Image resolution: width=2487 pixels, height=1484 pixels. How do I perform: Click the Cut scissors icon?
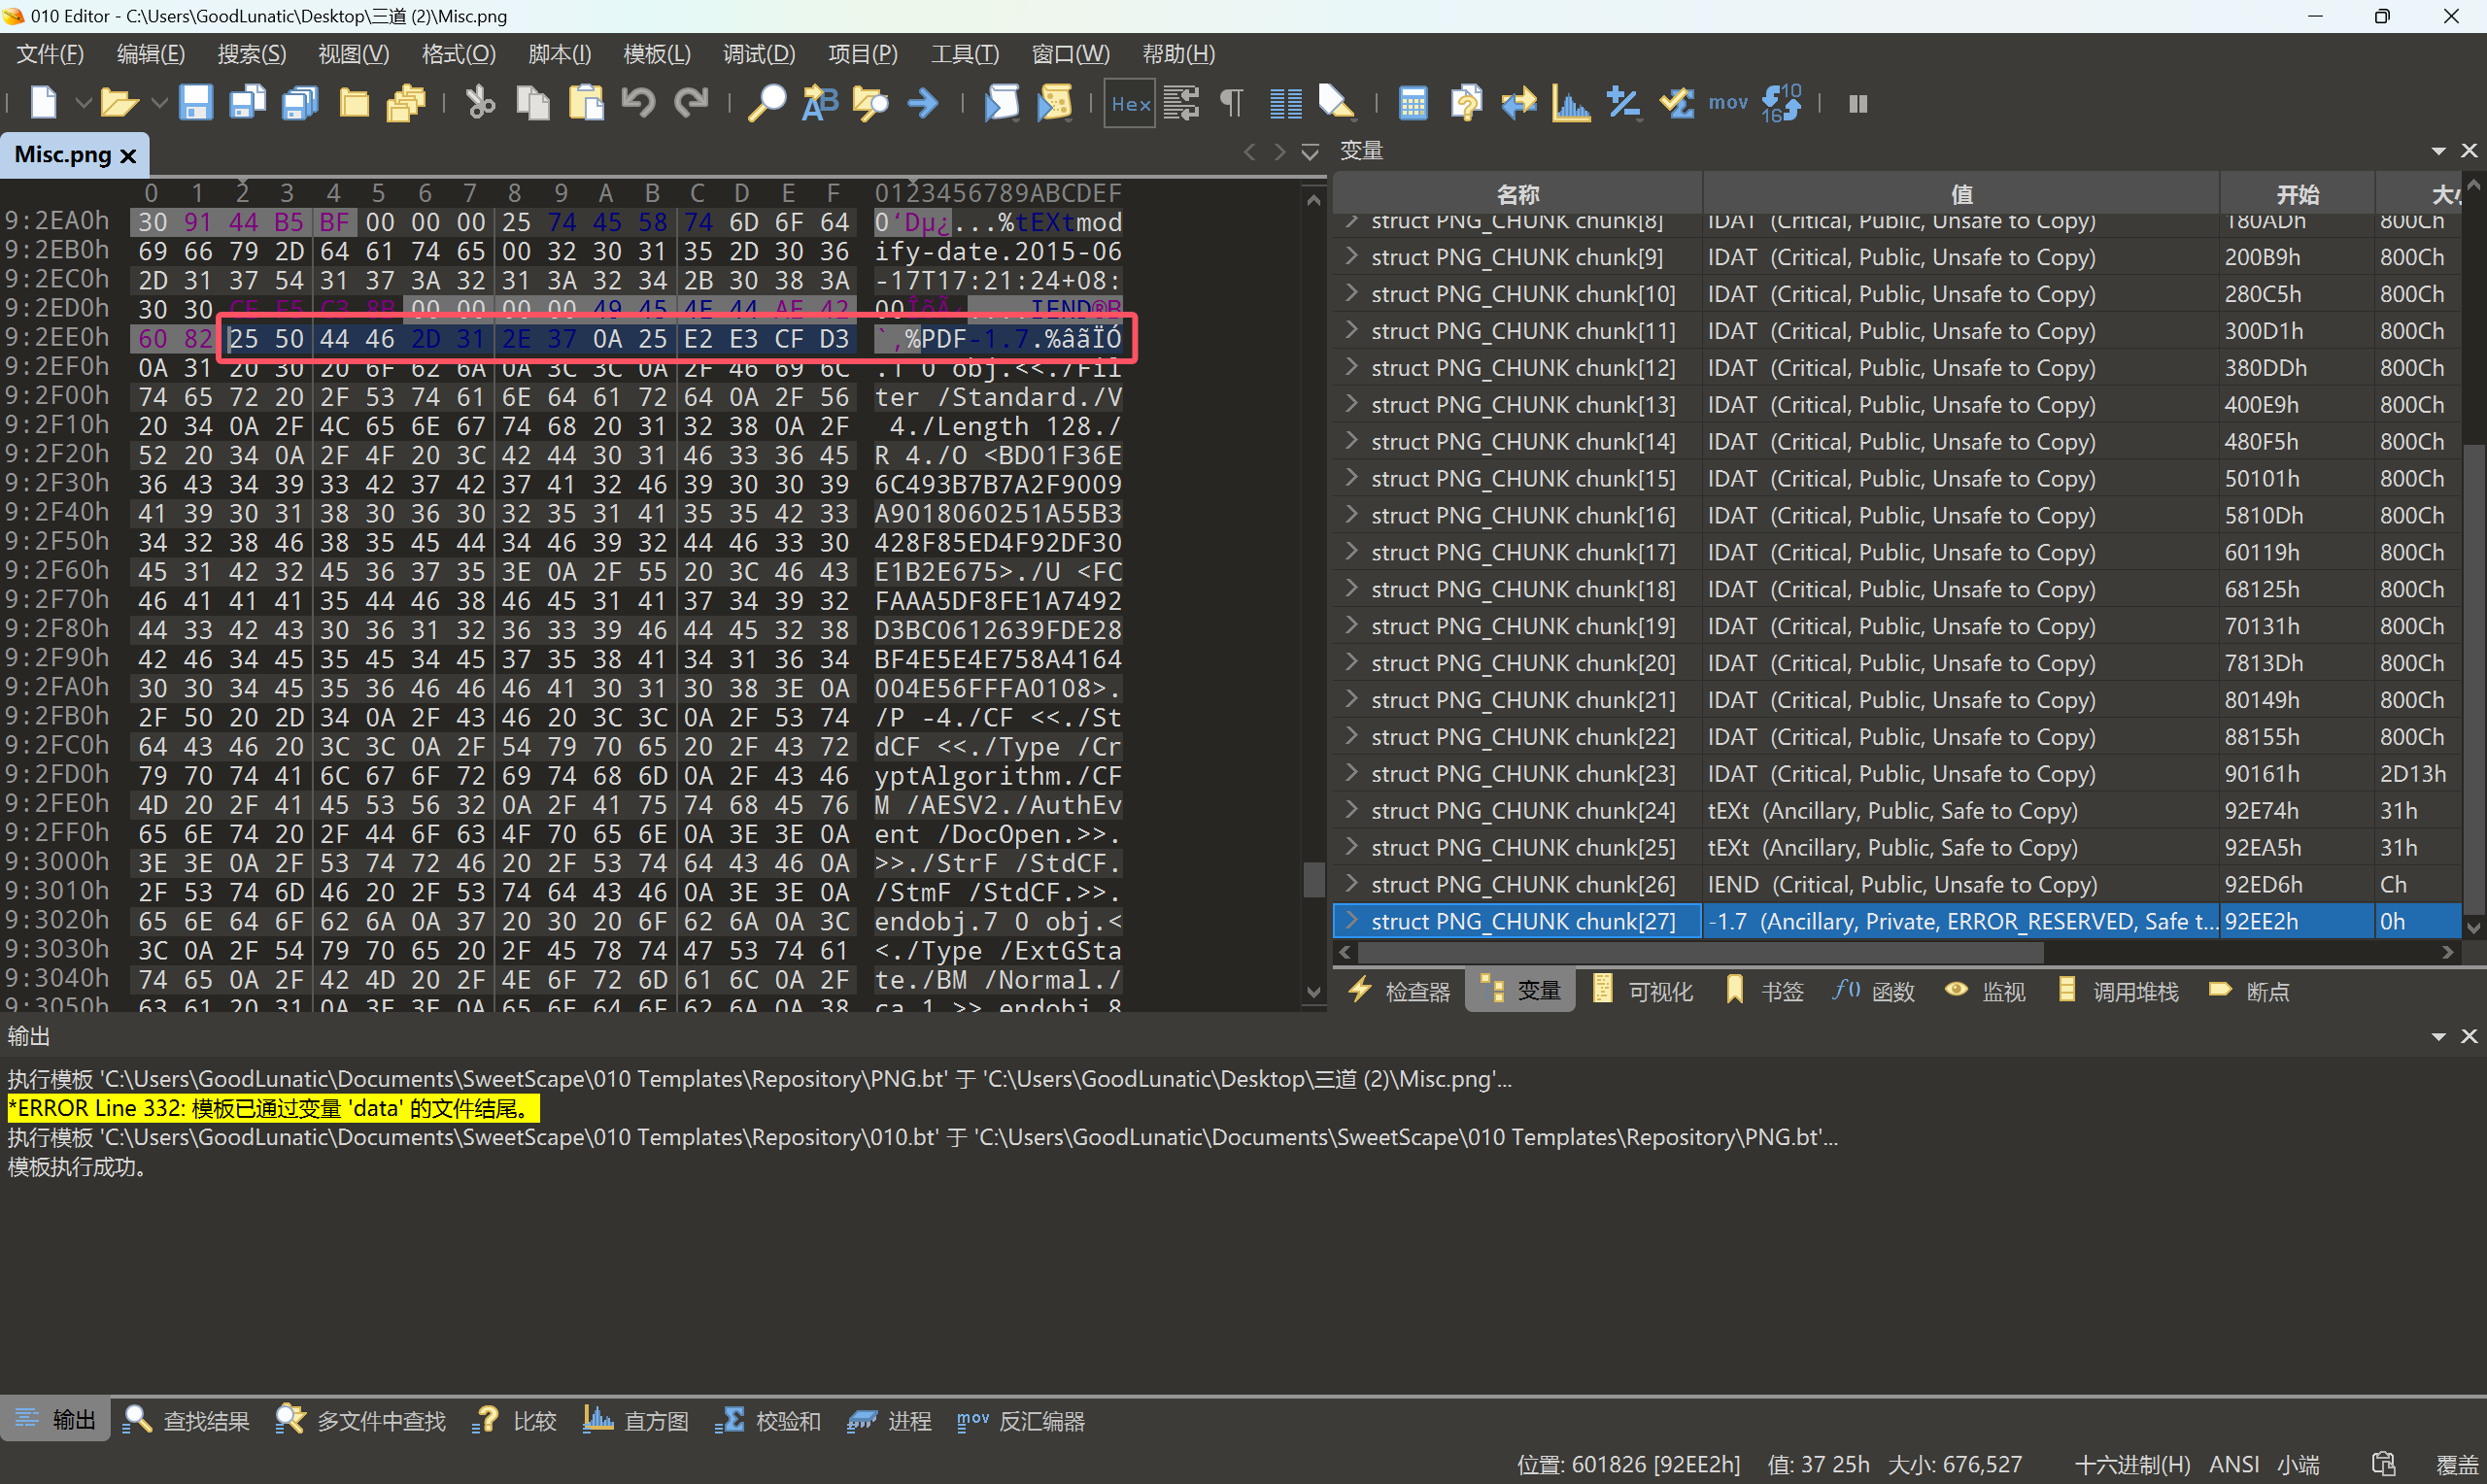480,103
